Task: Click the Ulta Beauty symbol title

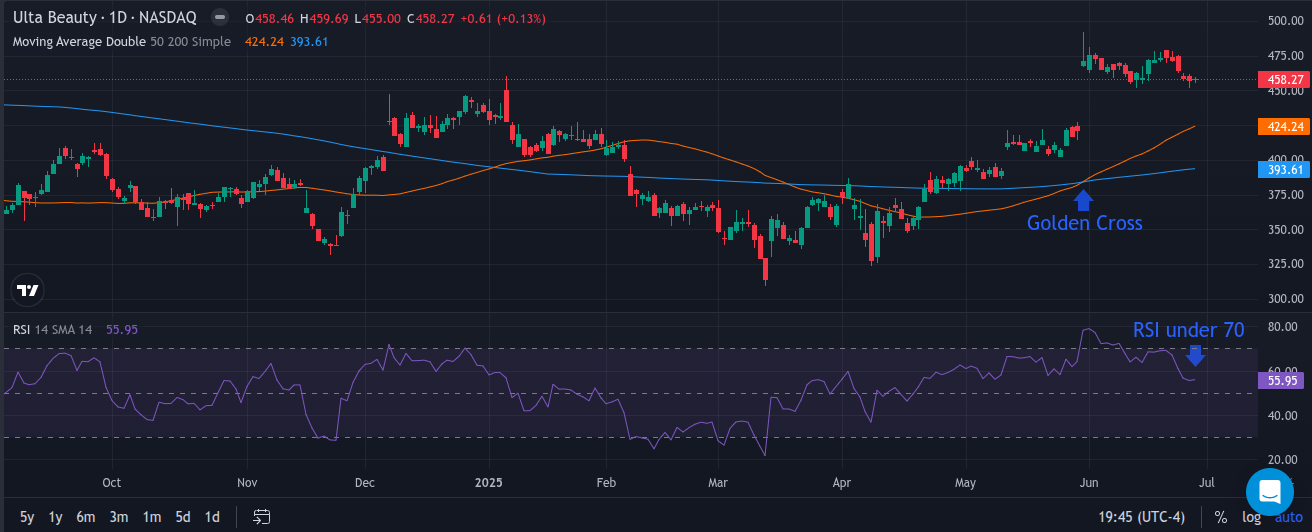Action: click(104, 18)
